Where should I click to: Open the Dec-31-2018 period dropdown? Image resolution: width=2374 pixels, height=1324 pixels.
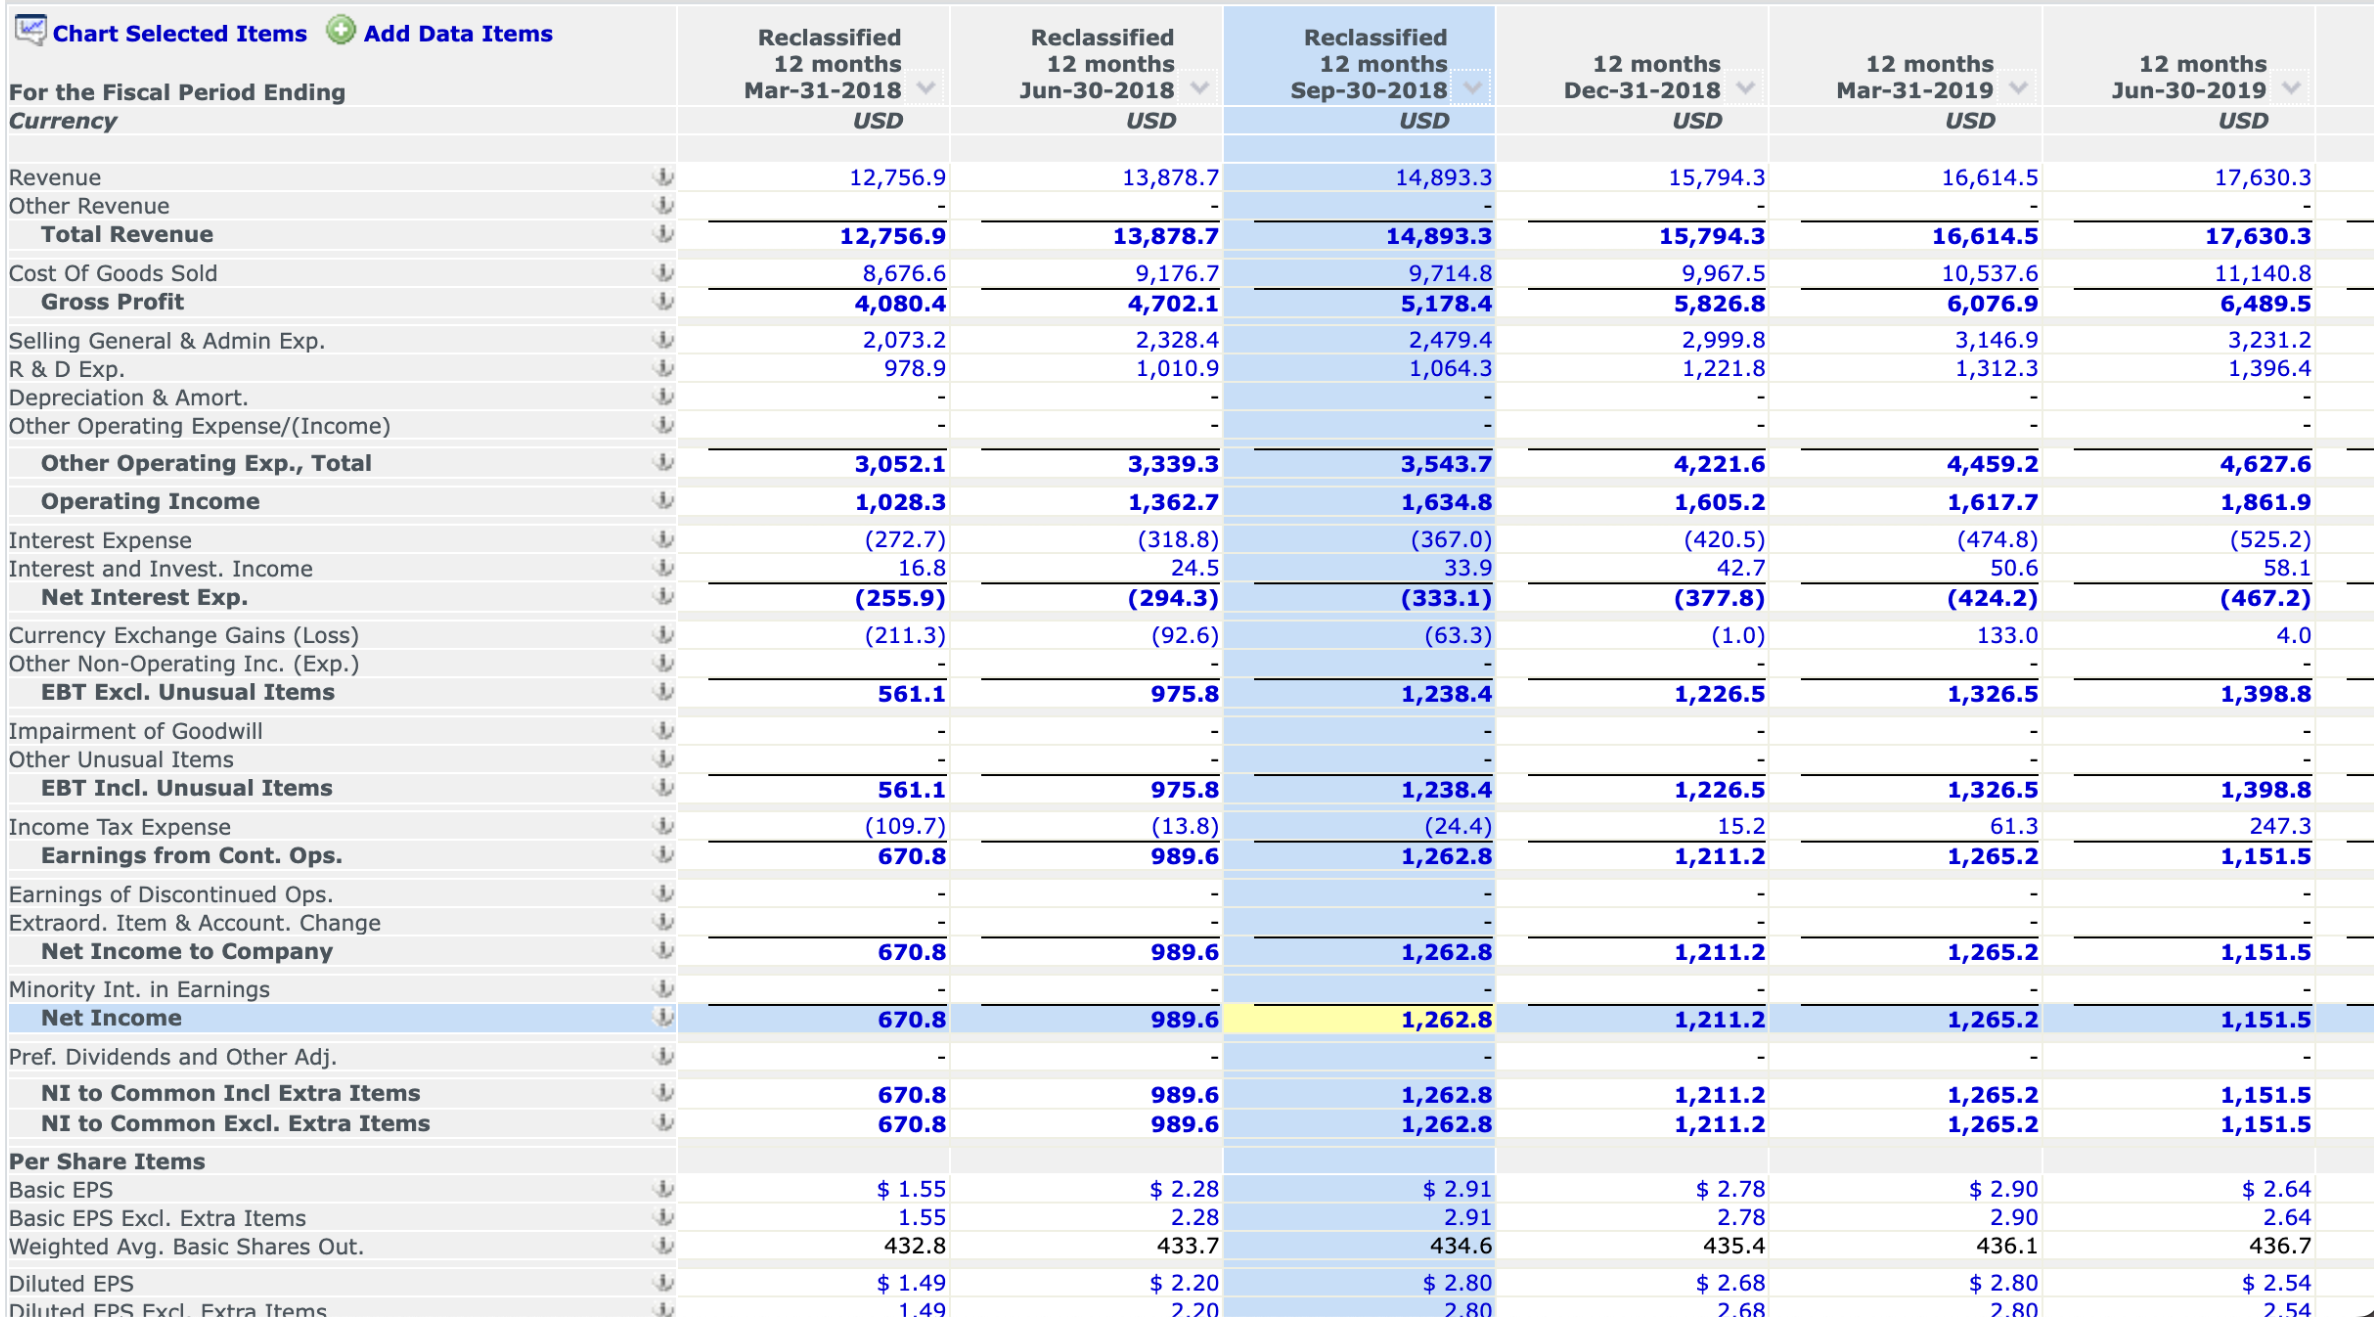click(x=1745, y=89)
